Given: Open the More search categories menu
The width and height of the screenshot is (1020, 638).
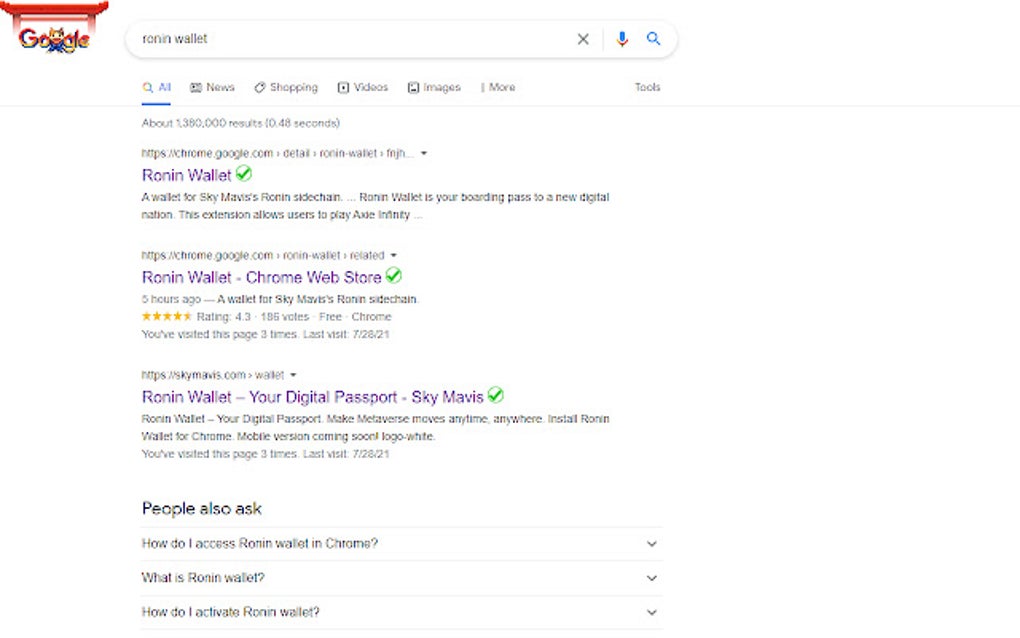Looking at the screenshot, I should [x=497, y=88].
